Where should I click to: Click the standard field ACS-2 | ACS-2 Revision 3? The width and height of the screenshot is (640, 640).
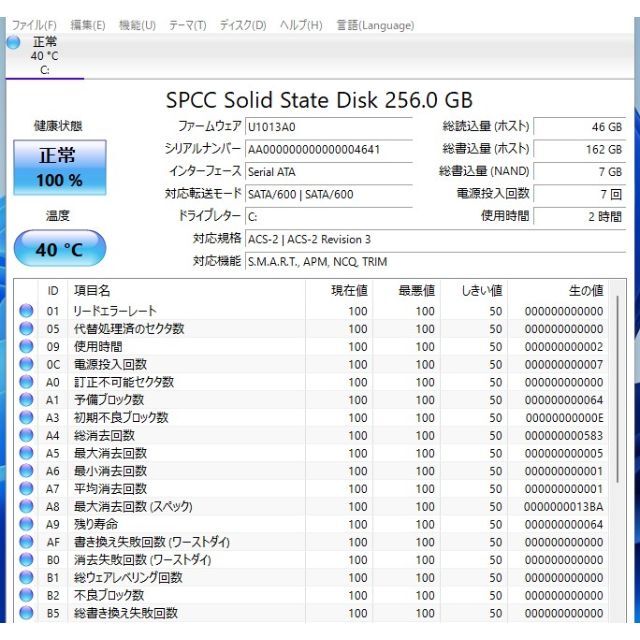[435, 239]
